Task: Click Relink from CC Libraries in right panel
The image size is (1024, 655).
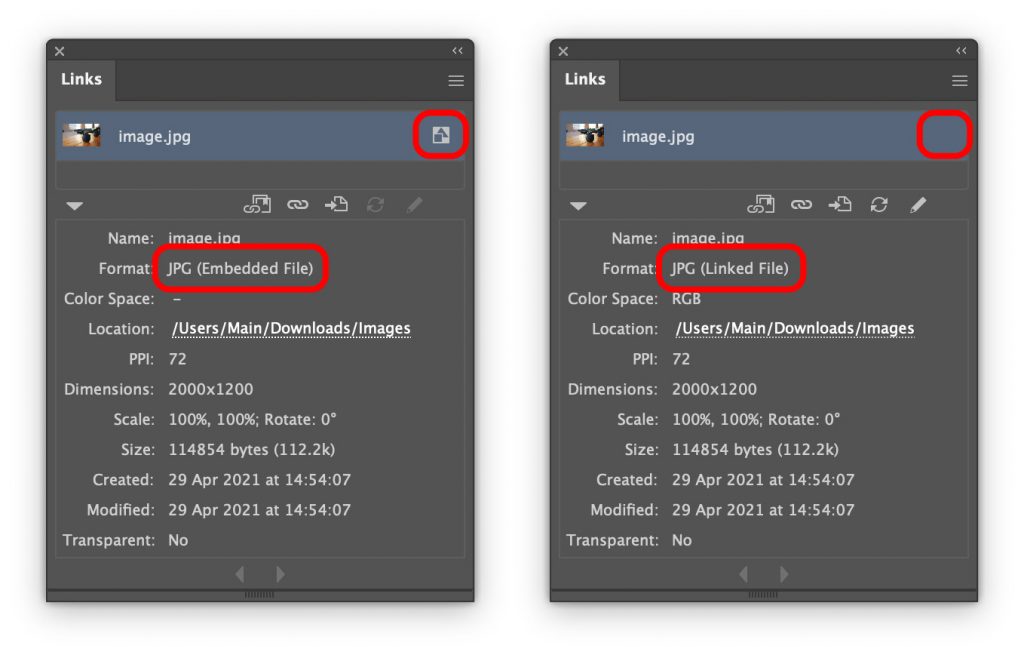Action: tap(761, 204)
